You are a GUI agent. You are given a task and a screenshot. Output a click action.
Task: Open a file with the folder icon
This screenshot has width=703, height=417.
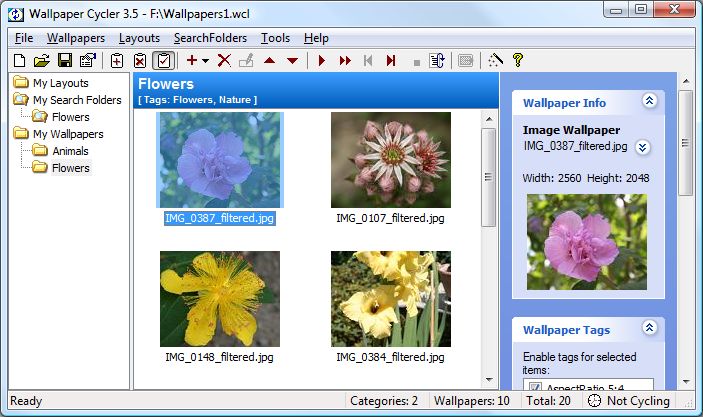point(41,61)
